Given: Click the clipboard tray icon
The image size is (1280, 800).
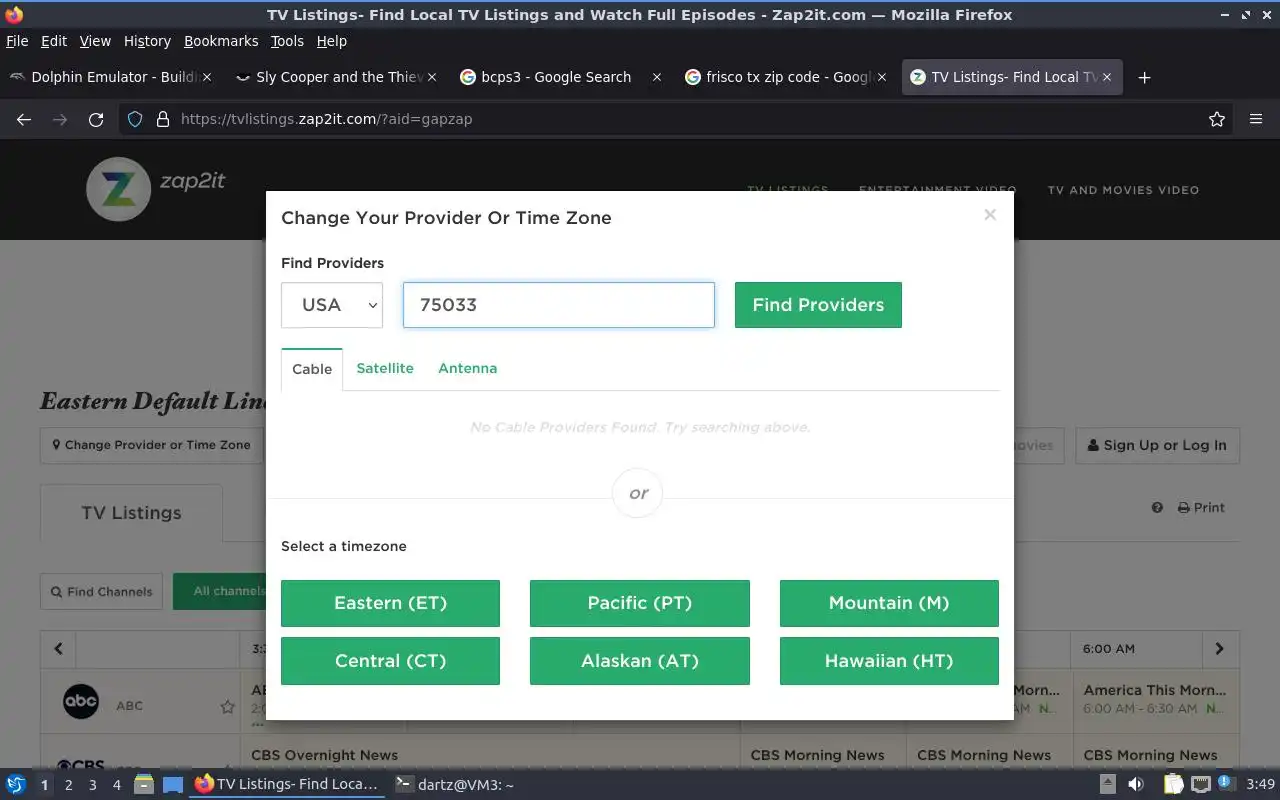Looking at the screenshot, I should coord(1173,785).
